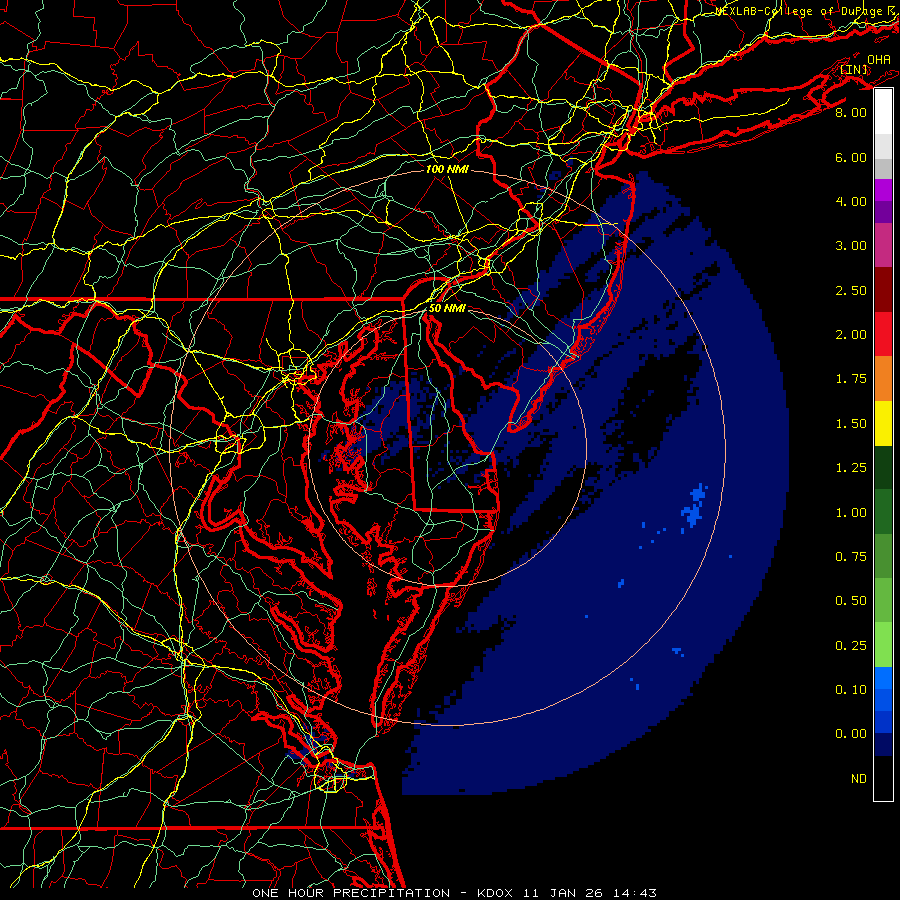This screenshot has height=900, width=900.
Task: Click the ONE HOUR PRECIPITATION title text
Action: coord(351,893)
